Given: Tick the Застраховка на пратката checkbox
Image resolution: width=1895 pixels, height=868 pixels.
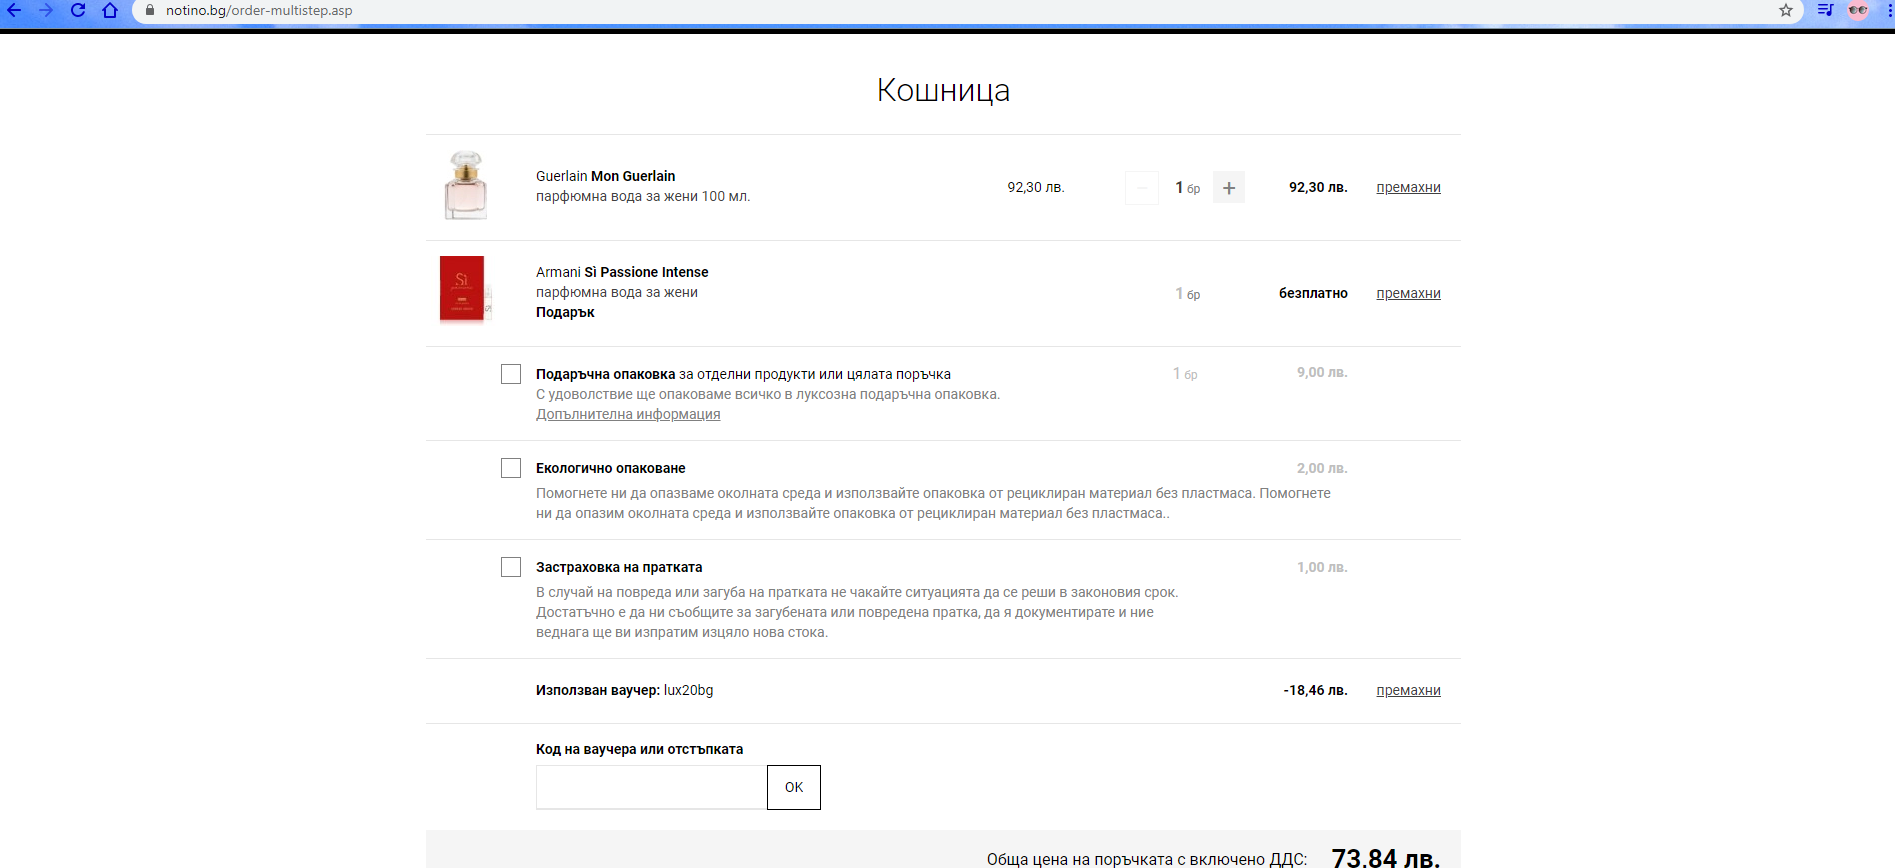Looking at the screenshot, I should [x=511, y=567].
